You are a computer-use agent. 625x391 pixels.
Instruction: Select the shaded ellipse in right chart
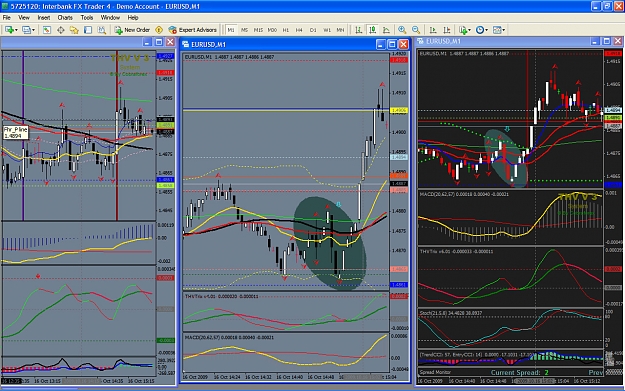(x=506, y=158)
